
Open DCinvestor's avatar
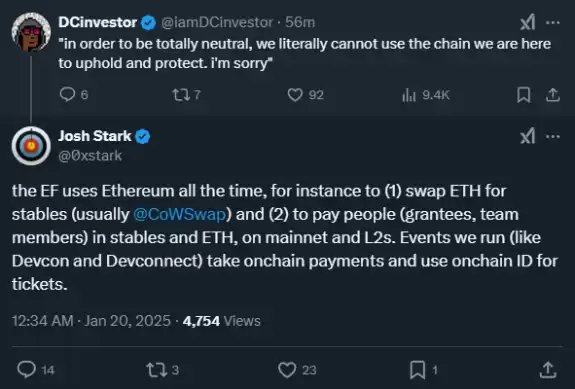pyautogui.click(x=31, y=32)
